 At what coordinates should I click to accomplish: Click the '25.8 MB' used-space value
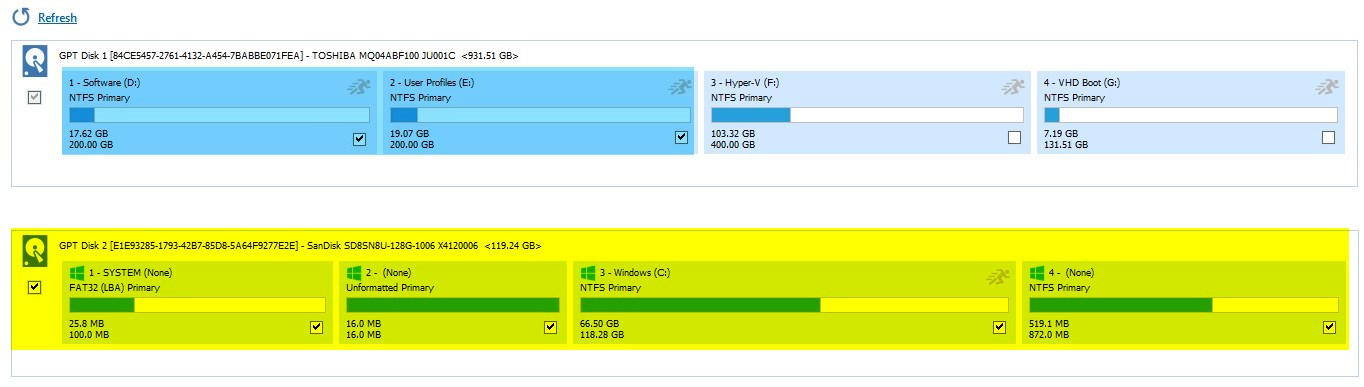[x=86, y=323]
